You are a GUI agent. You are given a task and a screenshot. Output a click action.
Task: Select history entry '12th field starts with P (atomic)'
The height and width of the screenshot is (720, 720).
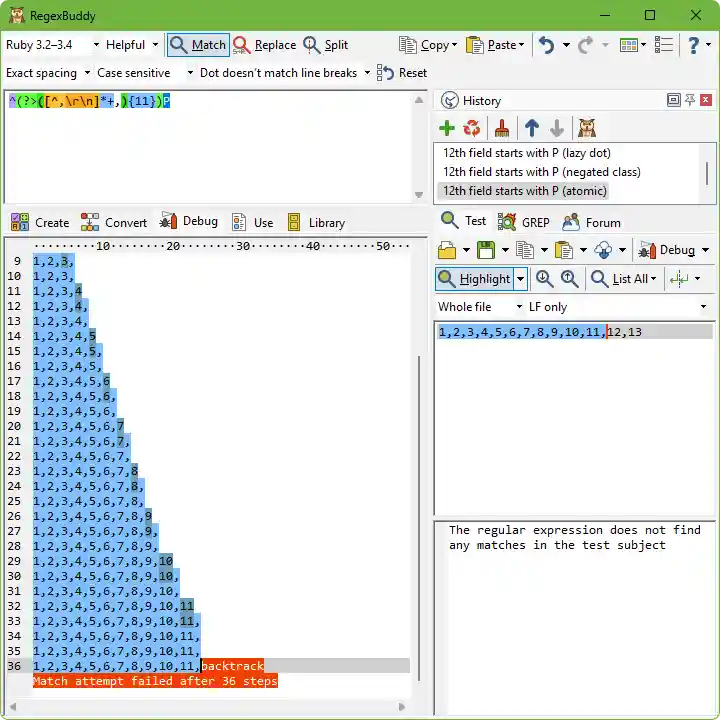pyautogui.click(x=524, y=191)
